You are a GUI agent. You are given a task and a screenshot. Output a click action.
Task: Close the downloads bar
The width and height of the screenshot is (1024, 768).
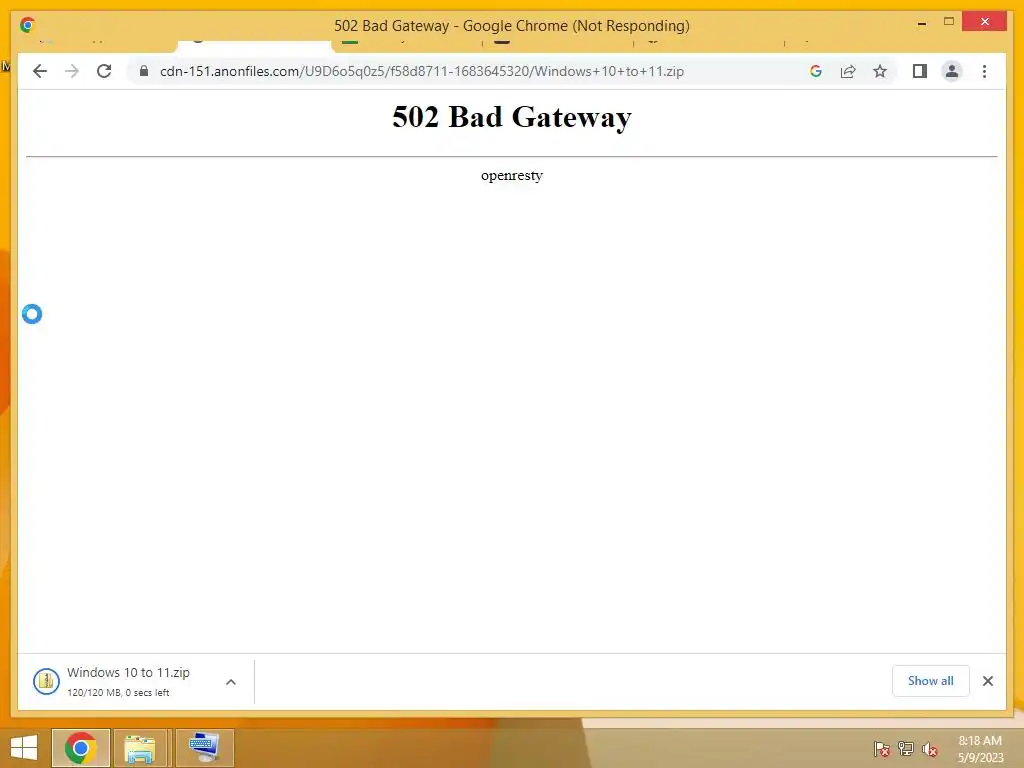click(x=987, y=681)
